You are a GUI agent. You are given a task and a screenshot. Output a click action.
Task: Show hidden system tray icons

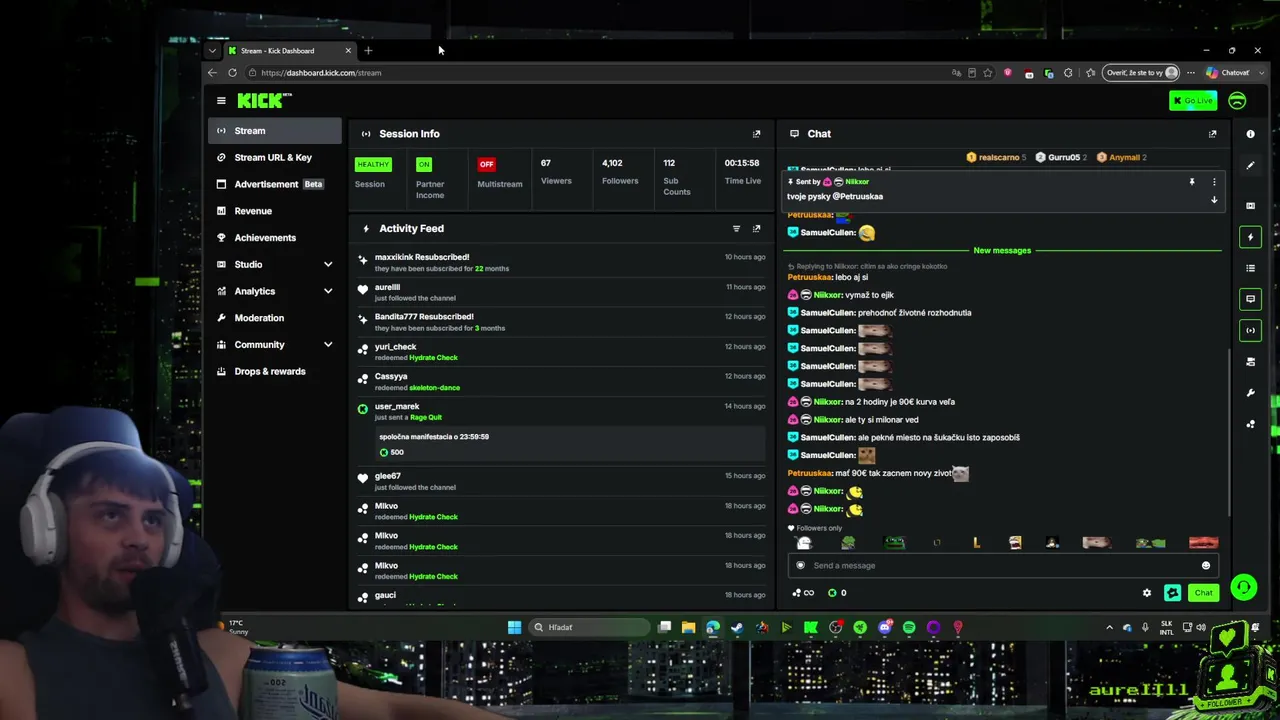coord(1109,628)
